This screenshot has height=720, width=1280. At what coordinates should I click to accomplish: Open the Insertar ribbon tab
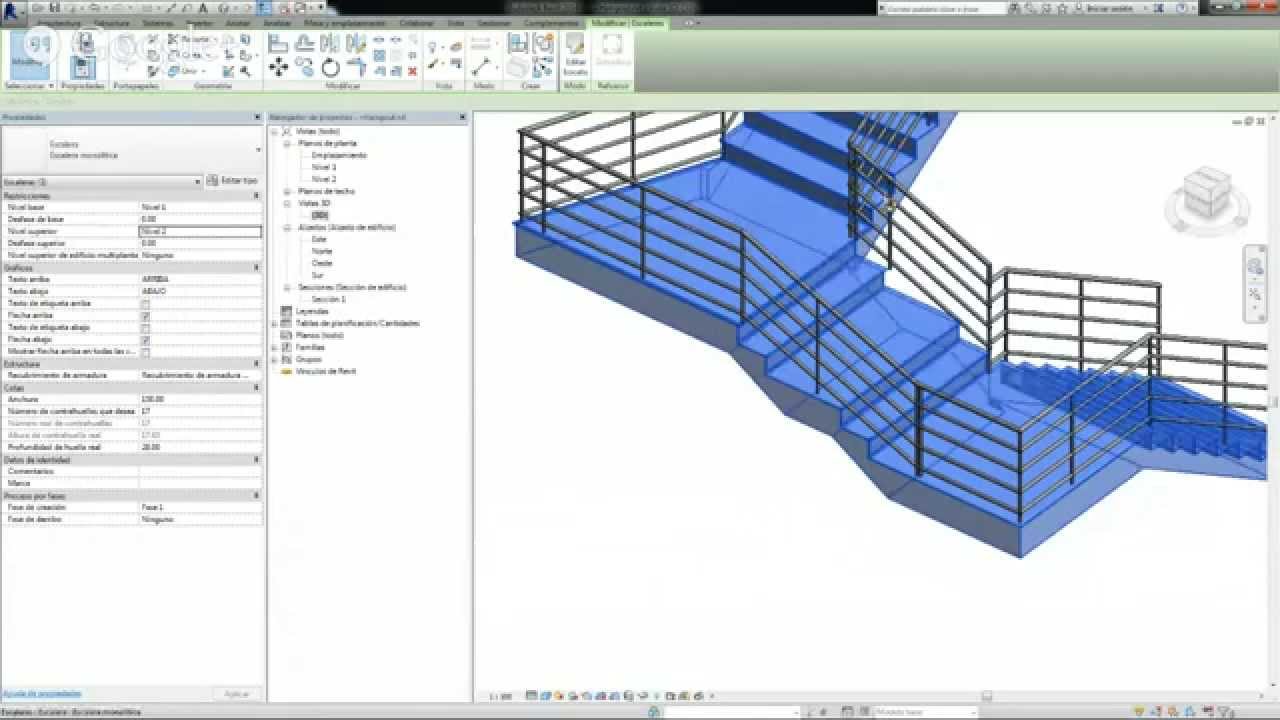(199, 22)
